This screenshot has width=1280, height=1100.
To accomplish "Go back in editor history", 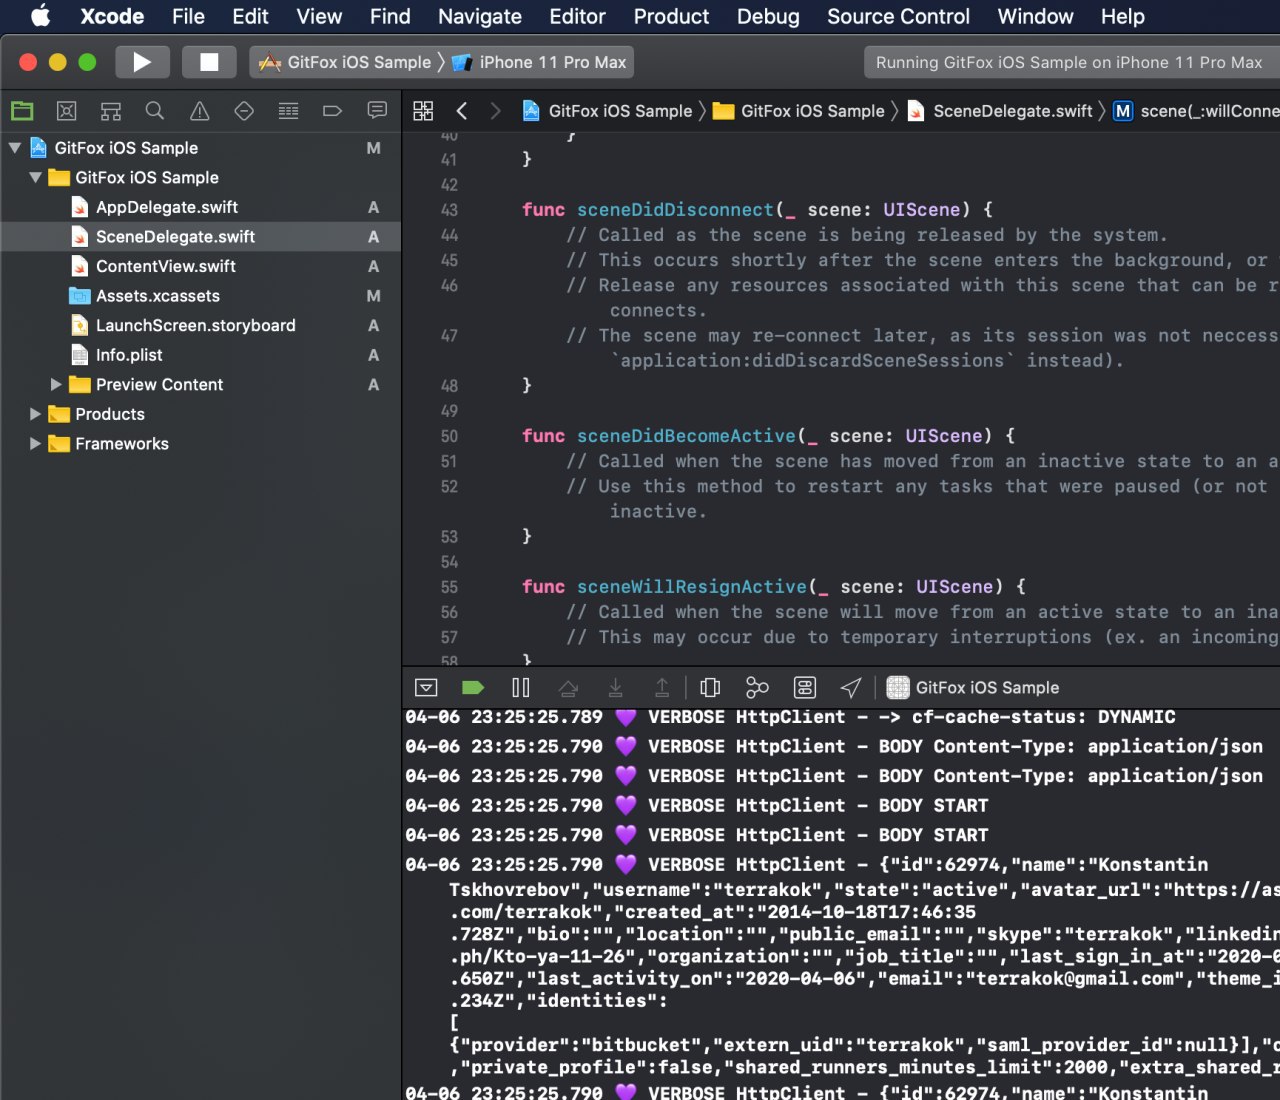I will point(462,111).
